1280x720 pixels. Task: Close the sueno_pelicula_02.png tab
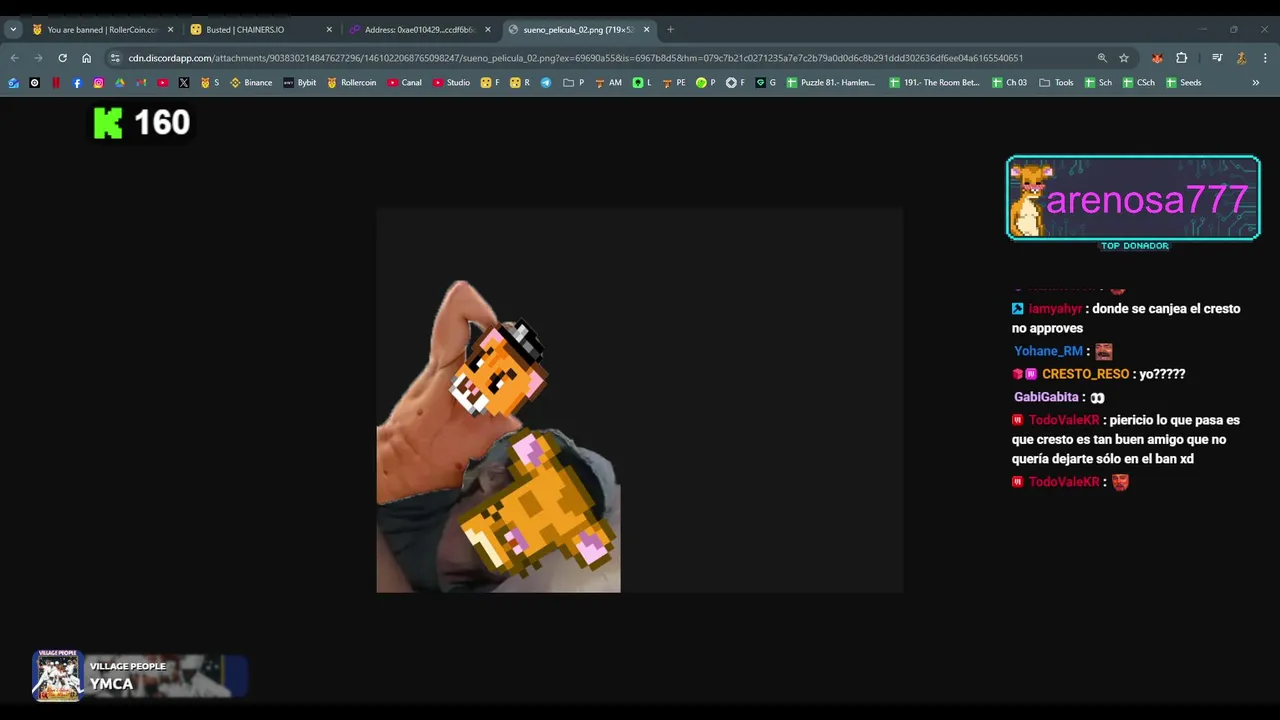tap(646, 30)
